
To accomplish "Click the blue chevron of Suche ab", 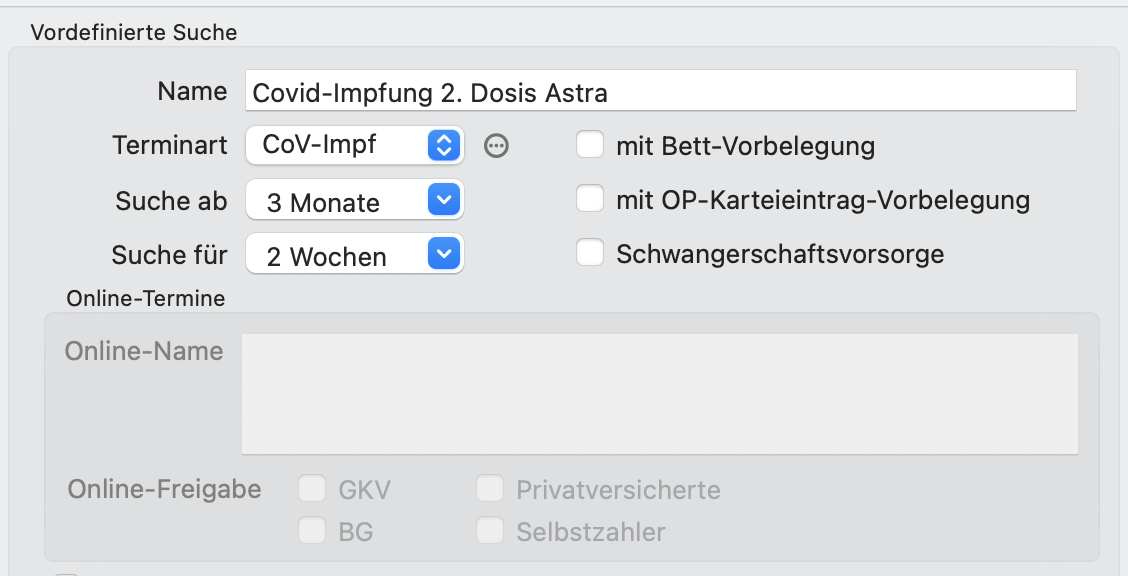I will (444, 199).
